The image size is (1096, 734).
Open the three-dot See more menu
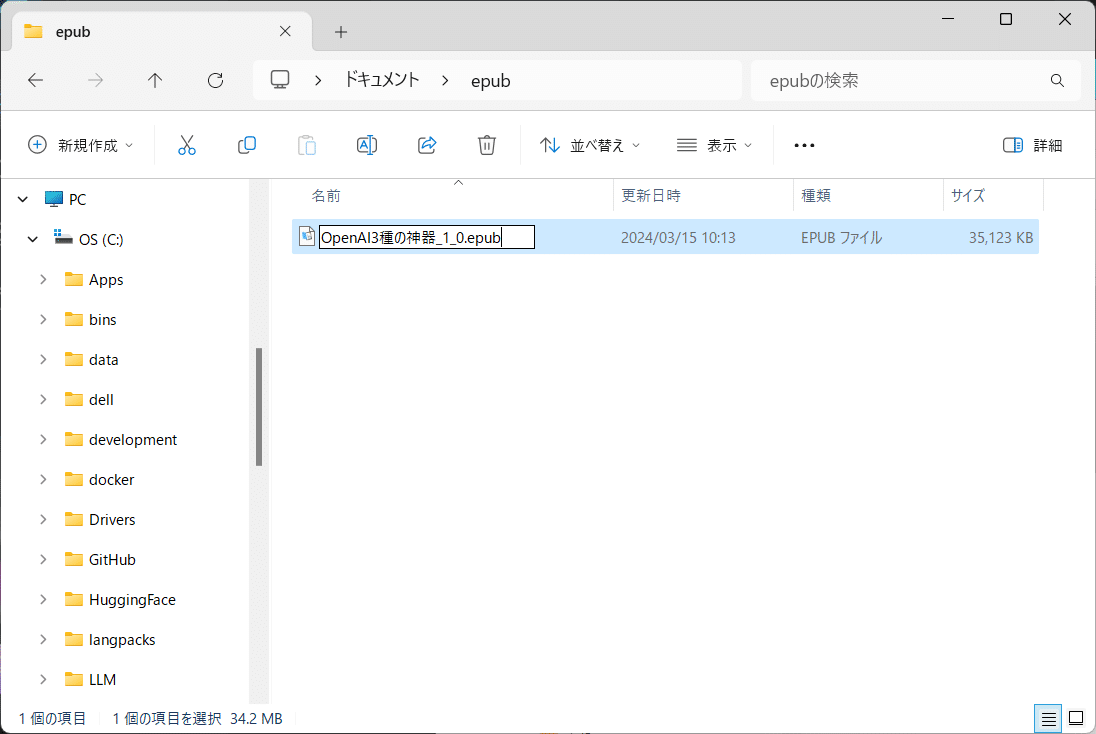tap(805, 145)
